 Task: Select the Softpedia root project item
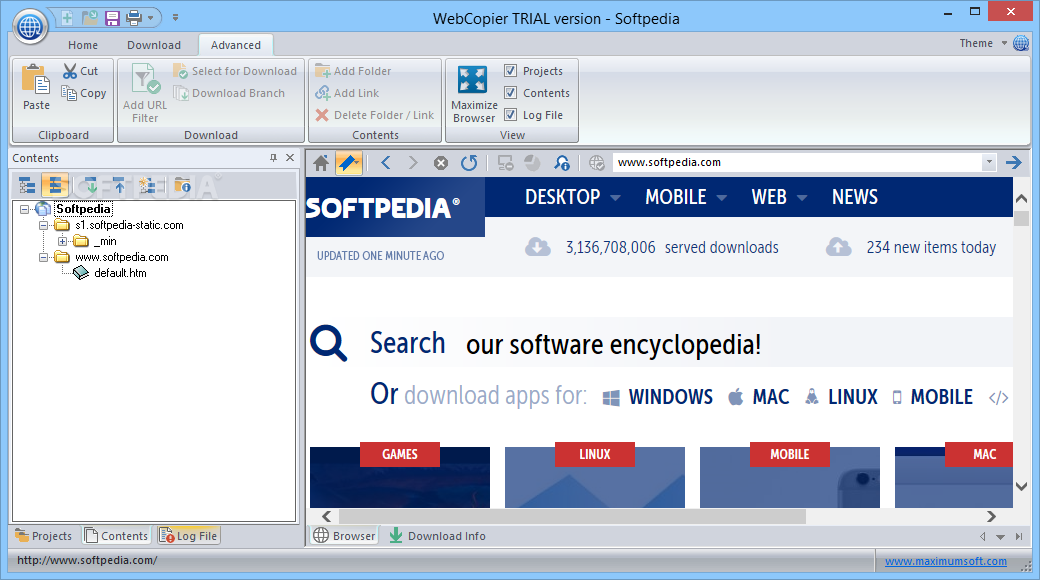(x=83, y=209)
